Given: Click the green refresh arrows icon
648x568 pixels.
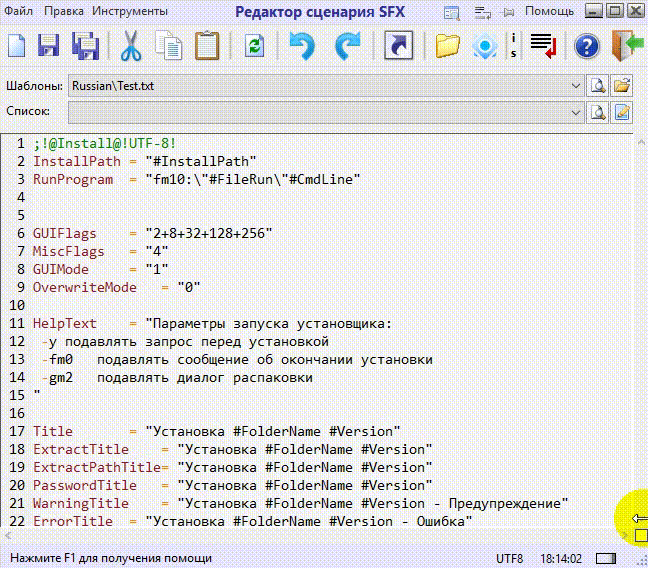Looking at the screenshot, I should (255, 45).
